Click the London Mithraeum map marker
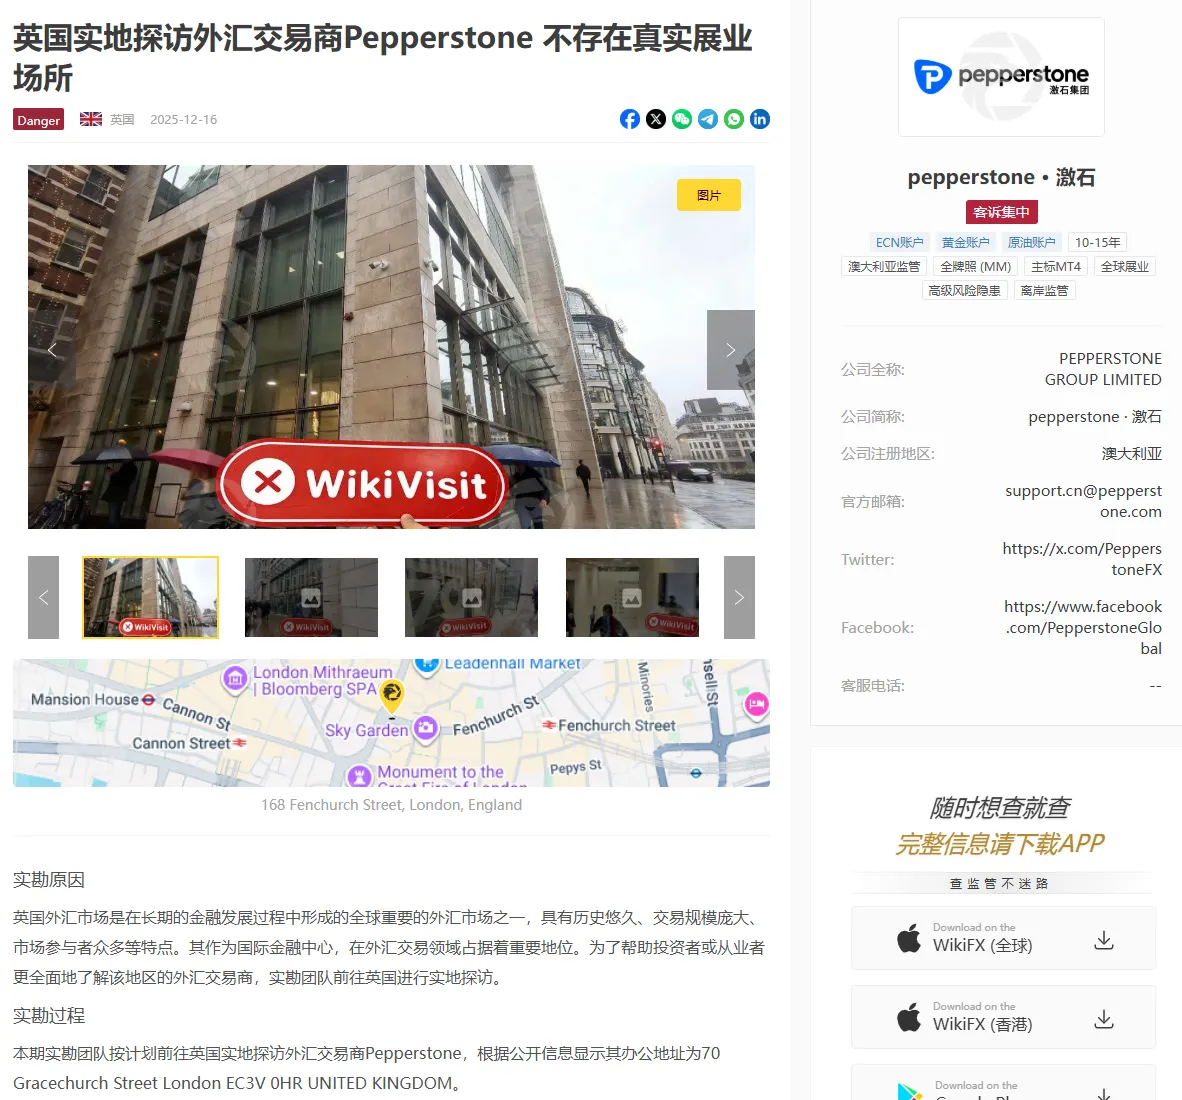Image resolution: width=1182 pixels, height=1100 pixels. point(235,679)
